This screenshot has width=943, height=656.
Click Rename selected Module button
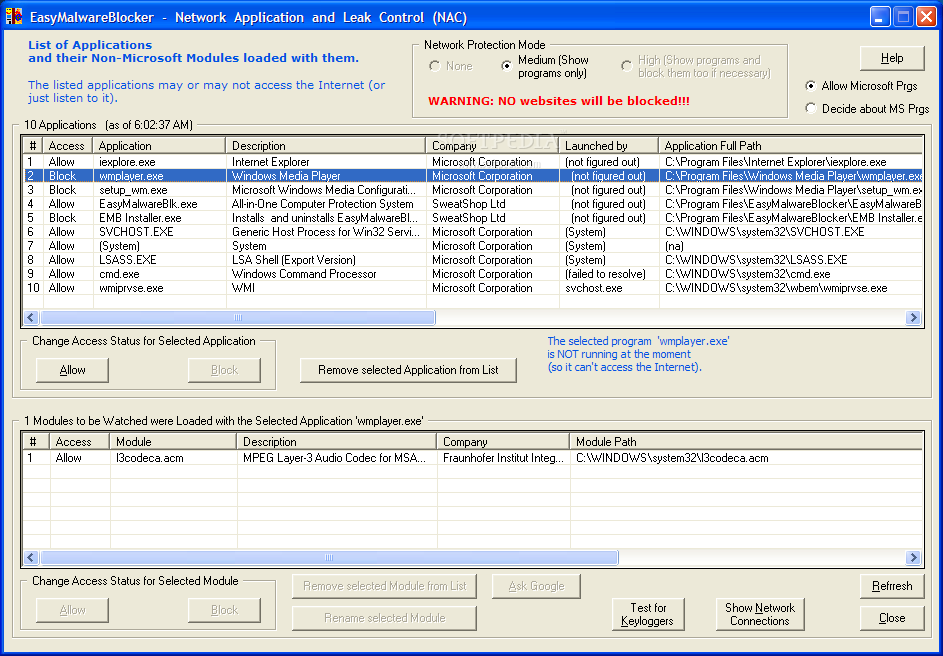tap(384, 618)
